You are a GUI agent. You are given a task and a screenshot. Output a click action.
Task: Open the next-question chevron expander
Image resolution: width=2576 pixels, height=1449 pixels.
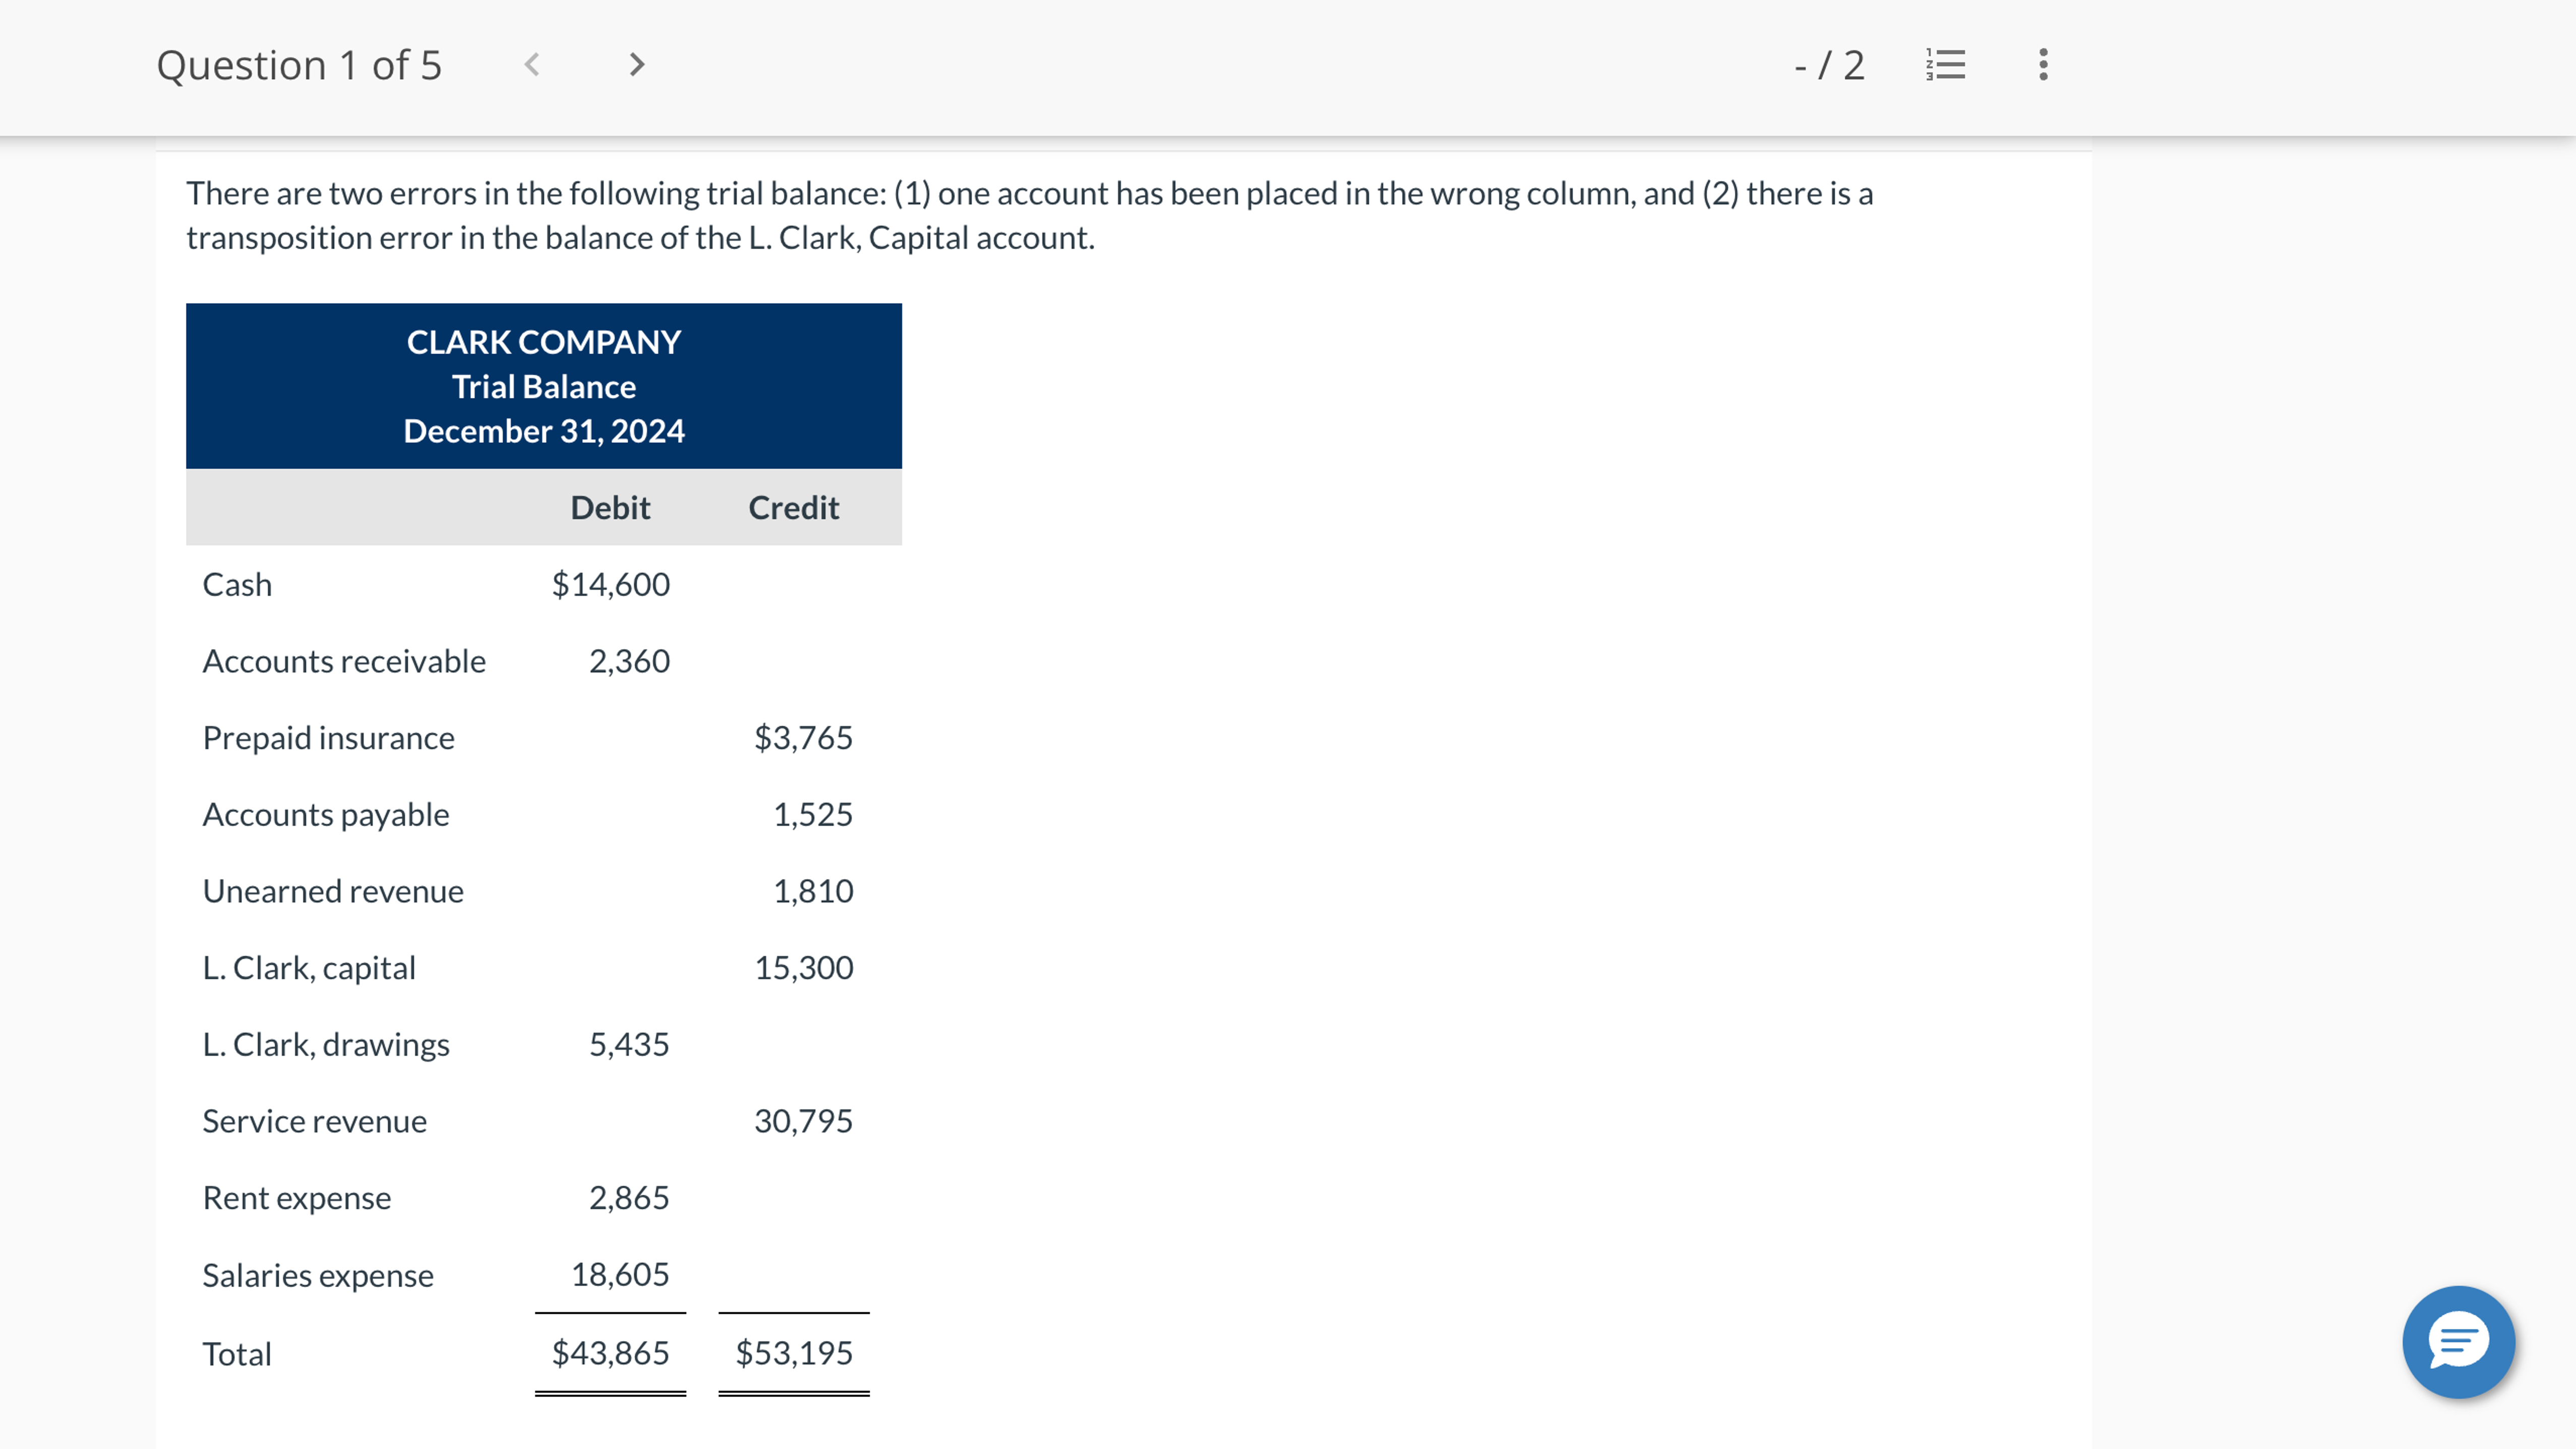coord(637,64)
